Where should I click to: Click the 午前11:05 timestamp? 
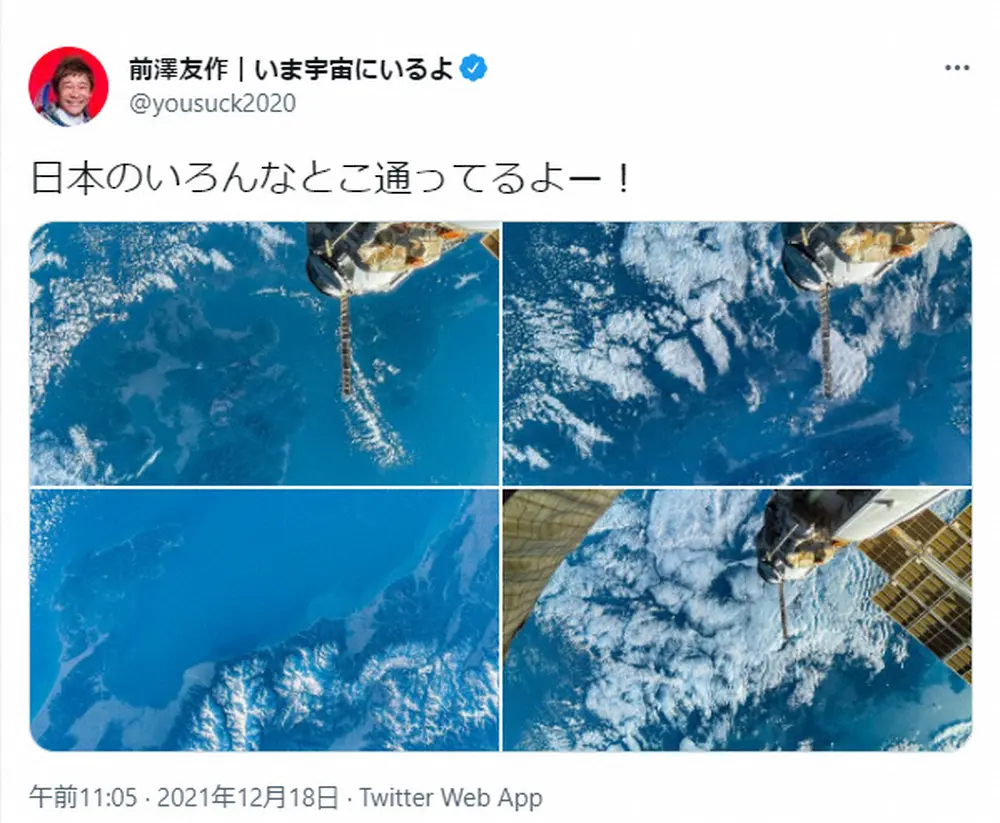pos(83,797)
